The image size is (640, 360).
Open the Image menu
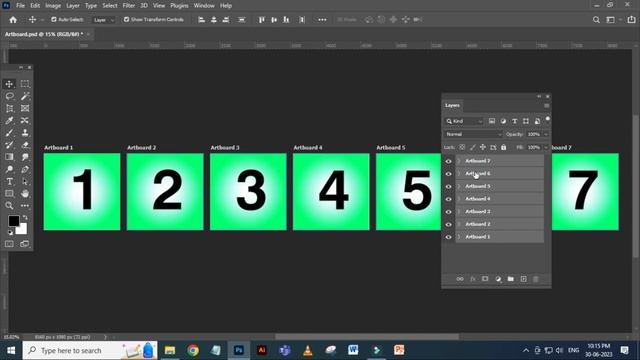[53, 6]
